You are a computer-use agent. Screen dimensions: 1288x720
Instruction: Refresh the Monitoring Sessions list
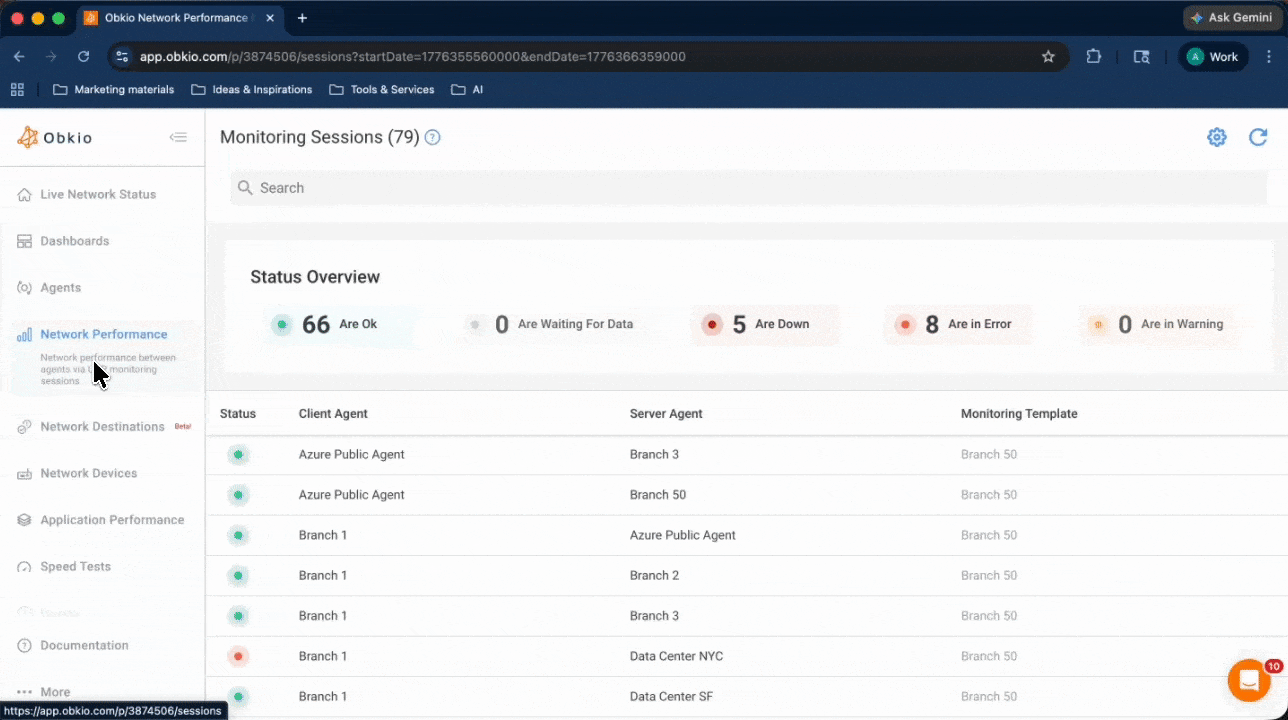[1257, 137]
